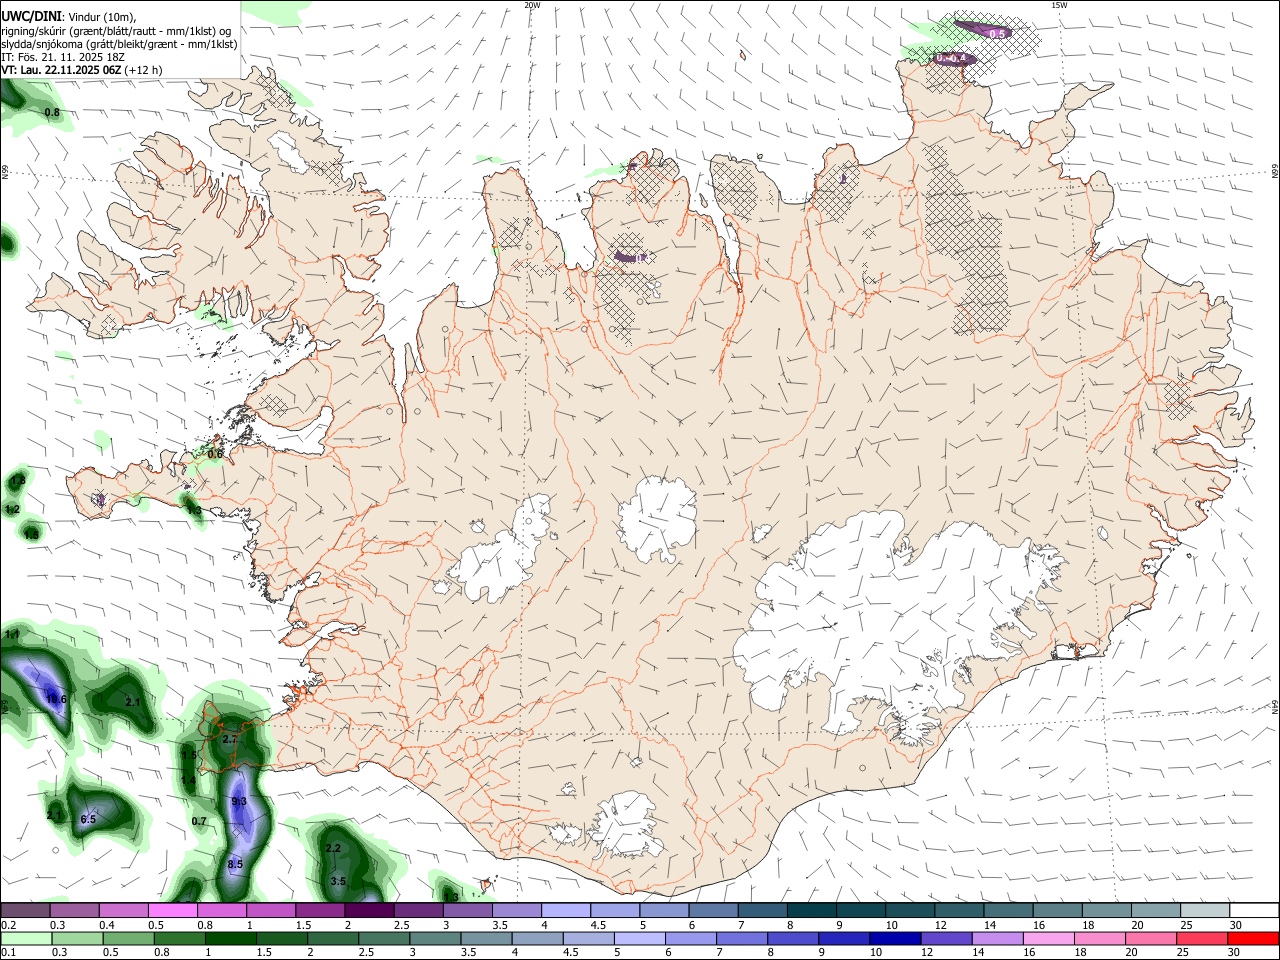Select the 'VT: Lau. 22.11.2025 06Z' valid time line
1280x960 pixels.
[62, 70]
